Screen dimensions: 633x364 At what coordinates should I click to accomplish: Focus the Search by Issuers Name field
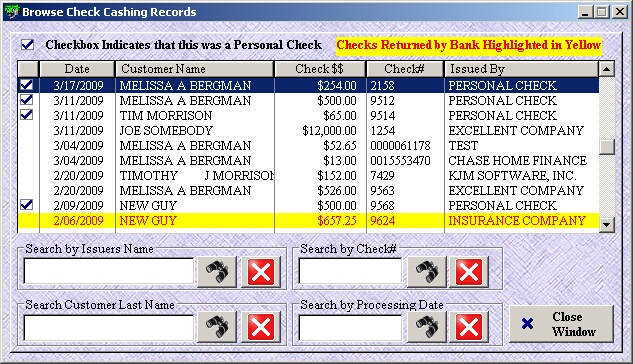coord(109,271)
